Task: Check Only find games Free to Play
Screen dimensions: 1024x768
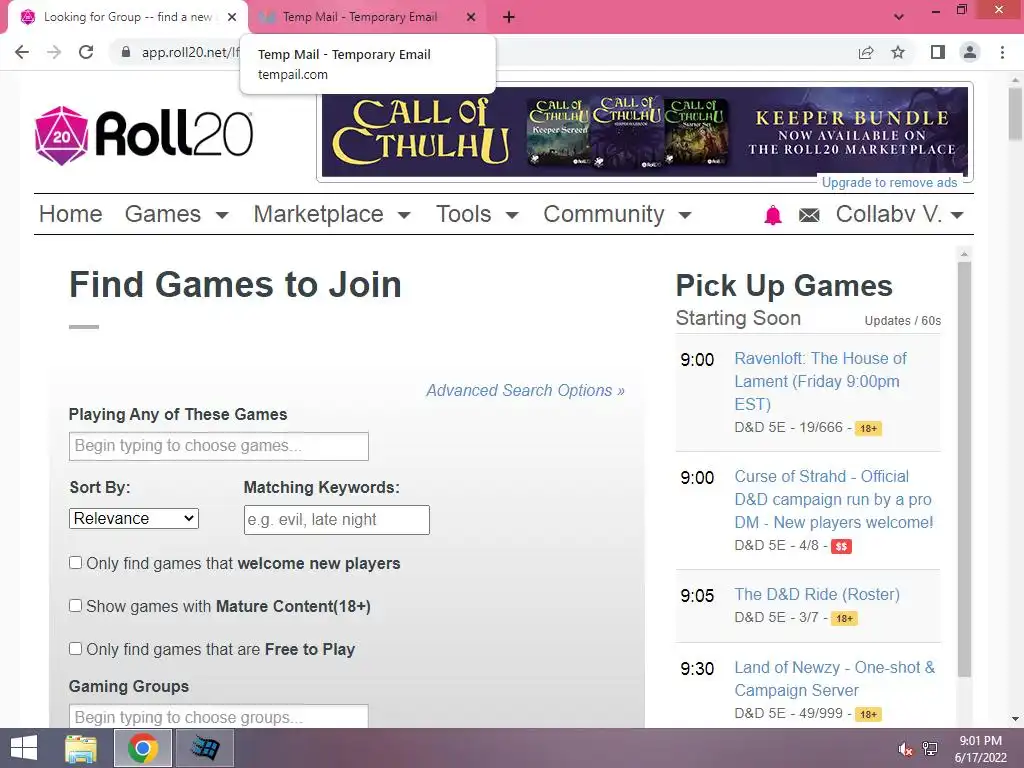Action: click(x=76, y=648)
